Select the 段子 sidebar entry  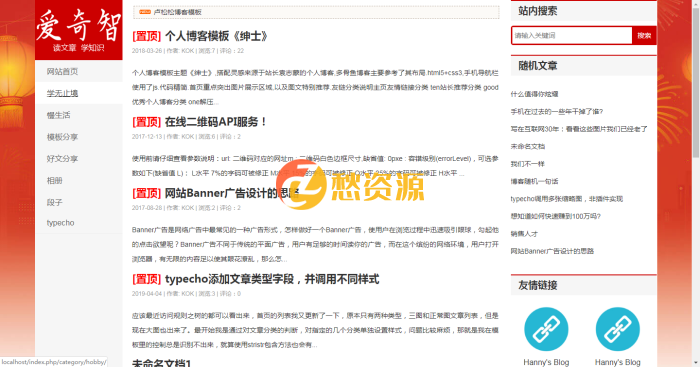click(x=54, y=203)
